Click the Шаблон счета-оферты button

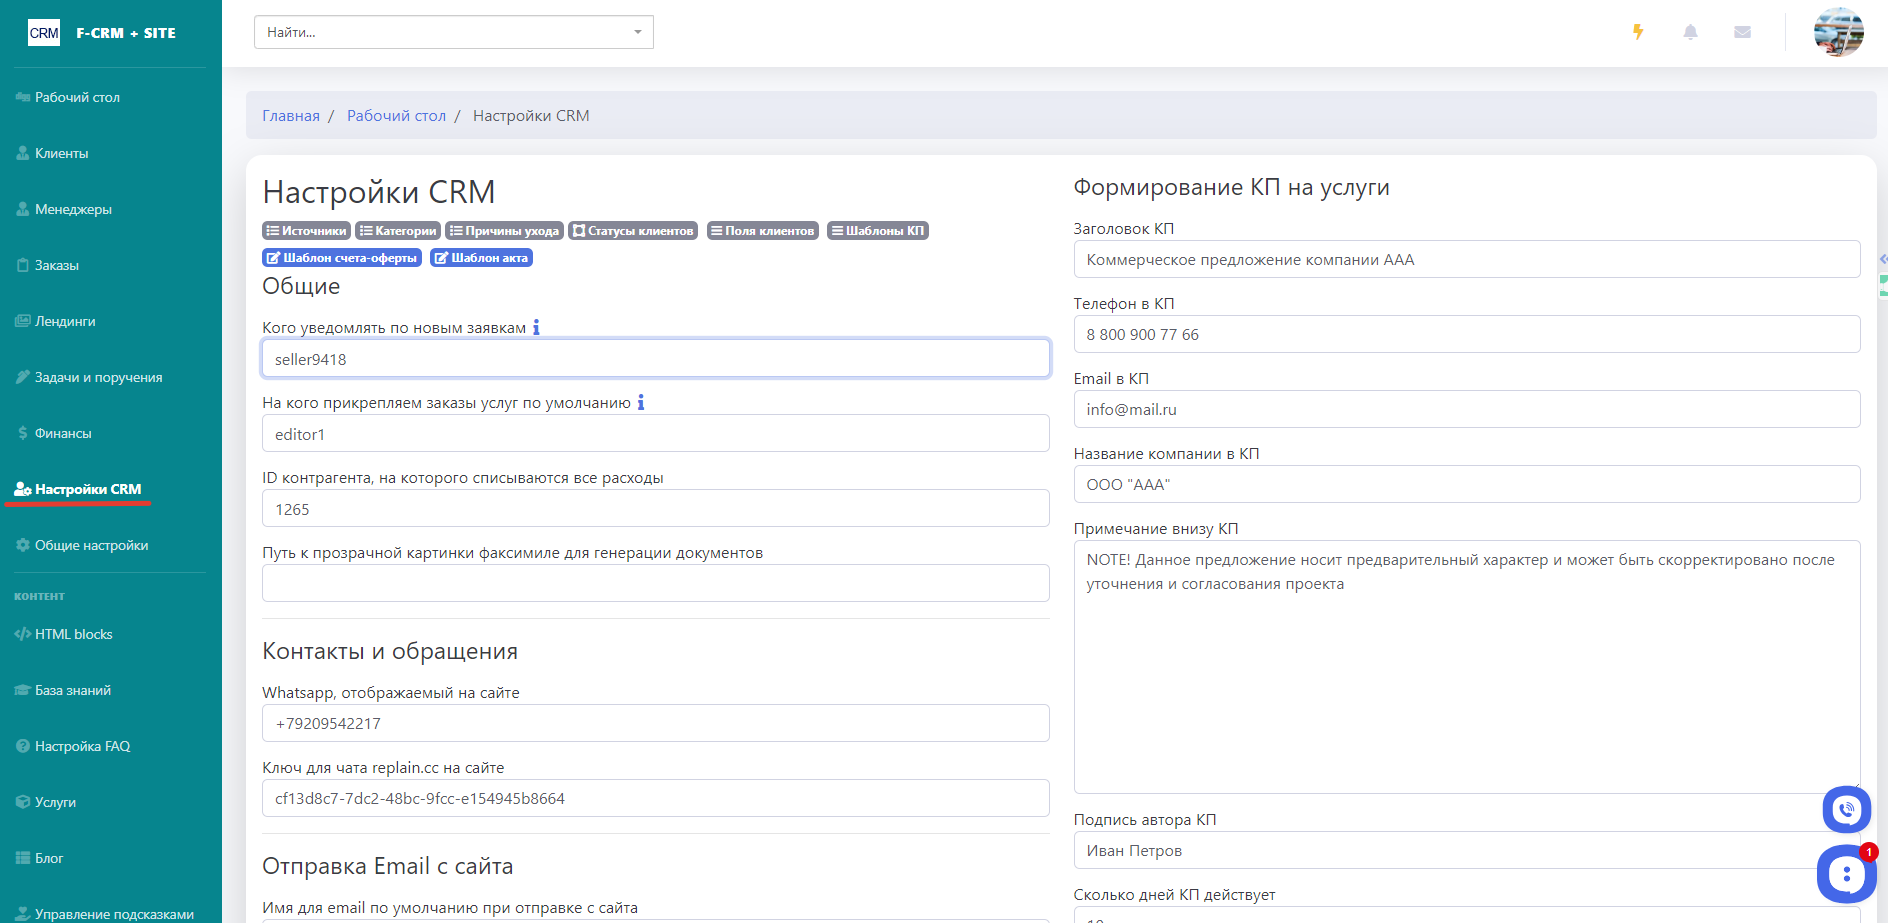pyautogui.click(x=342, y=258)
